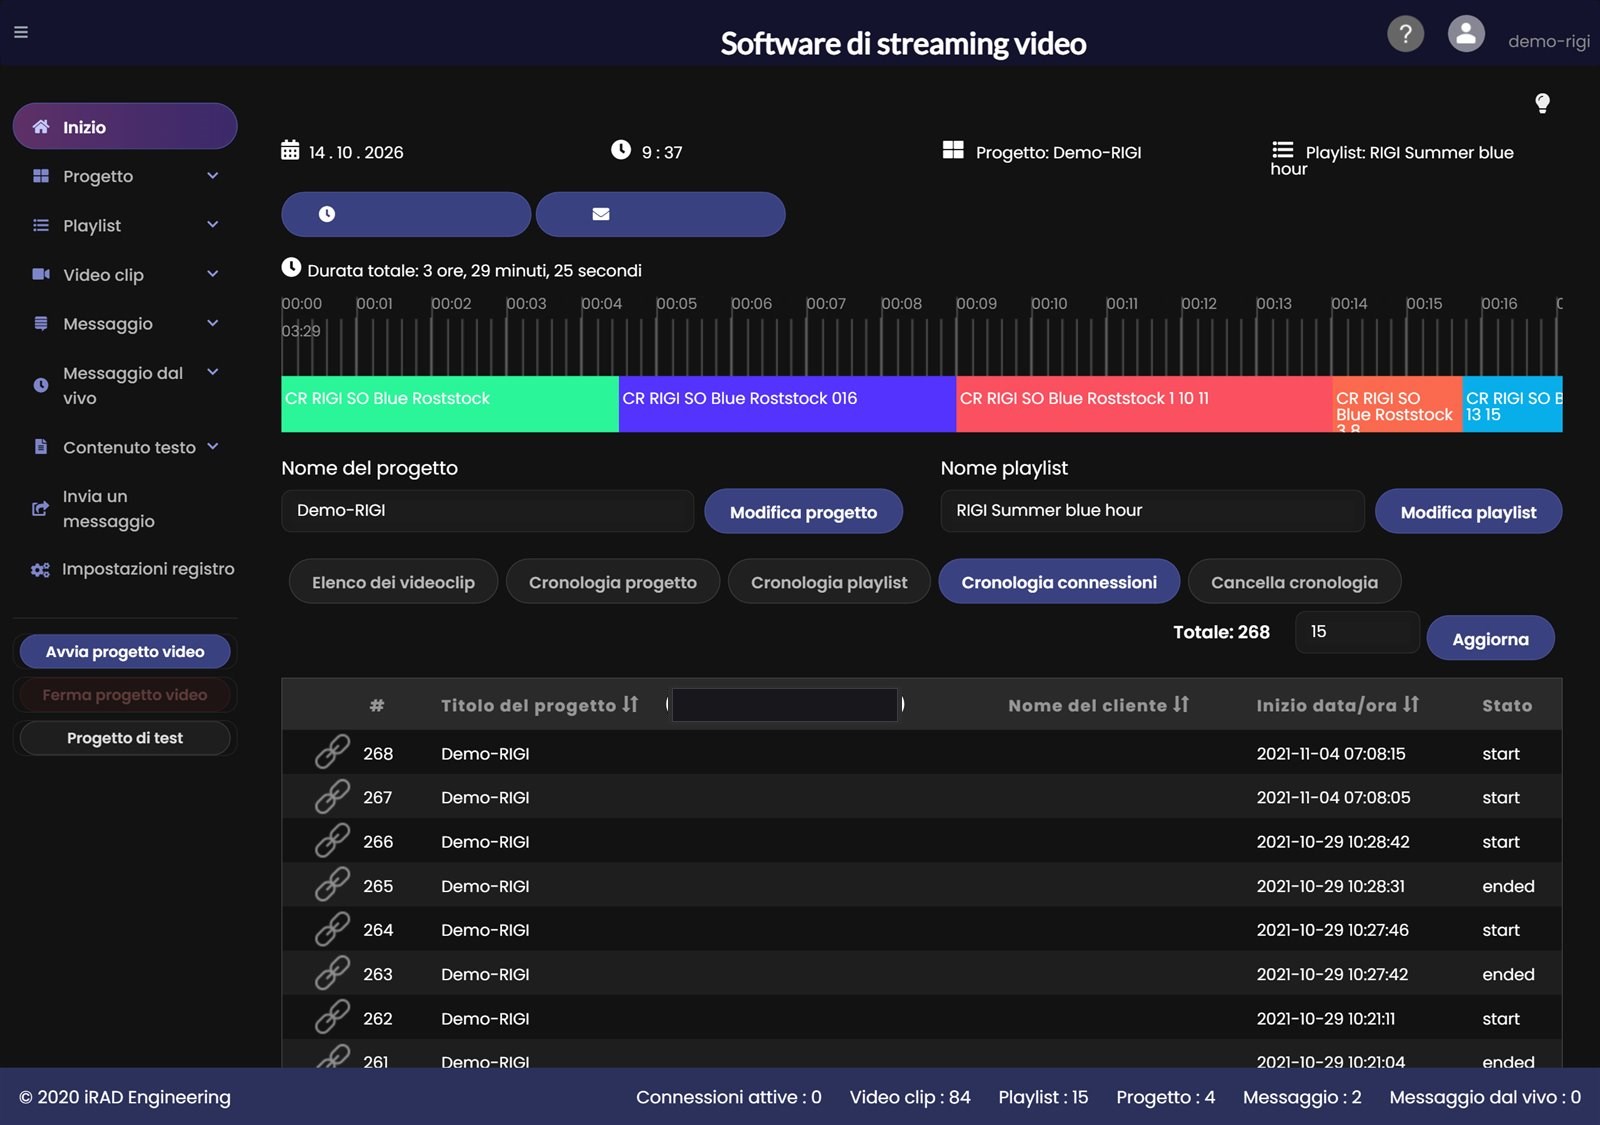Viewport: 1600px width, 1125px height.
Task: Open link icon for connection 264
Action: point(332,929)
